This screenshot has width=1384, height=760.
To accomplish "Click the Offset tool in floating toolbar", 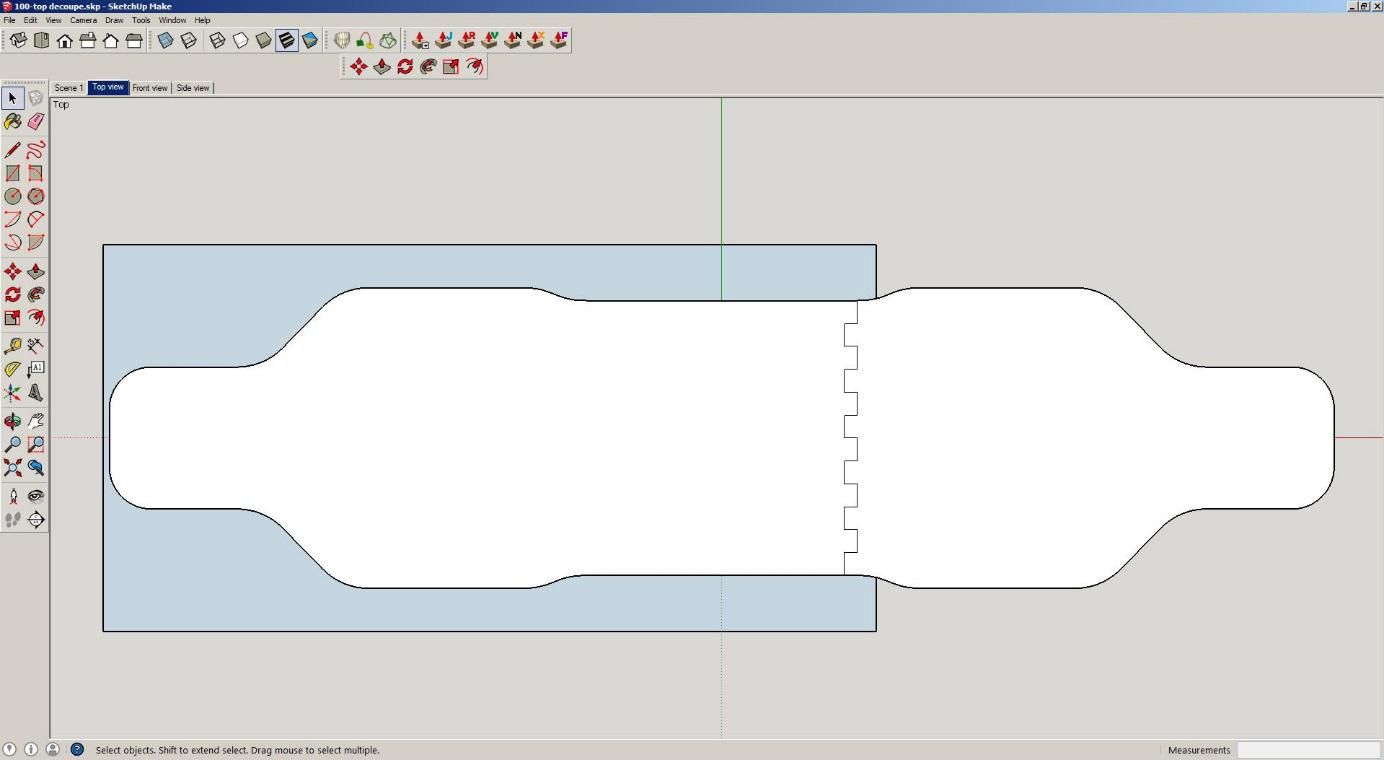I will pyautogui.click(x=475, y=67).
